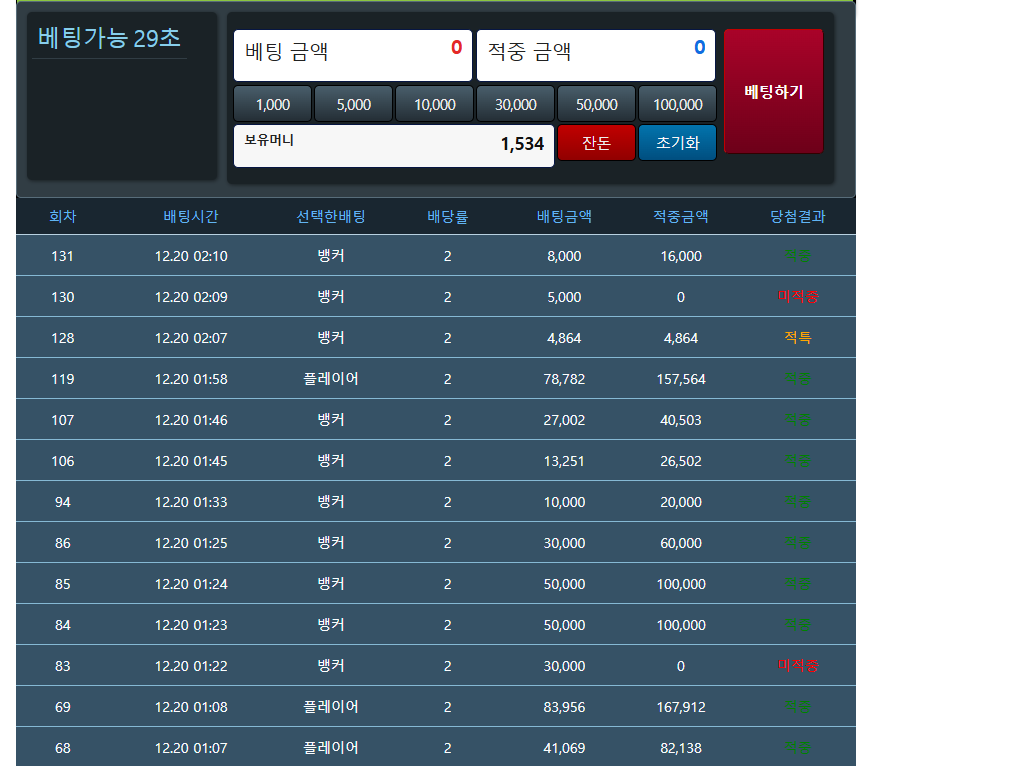
Task: Select round number 86
Action: click(63, 543)
